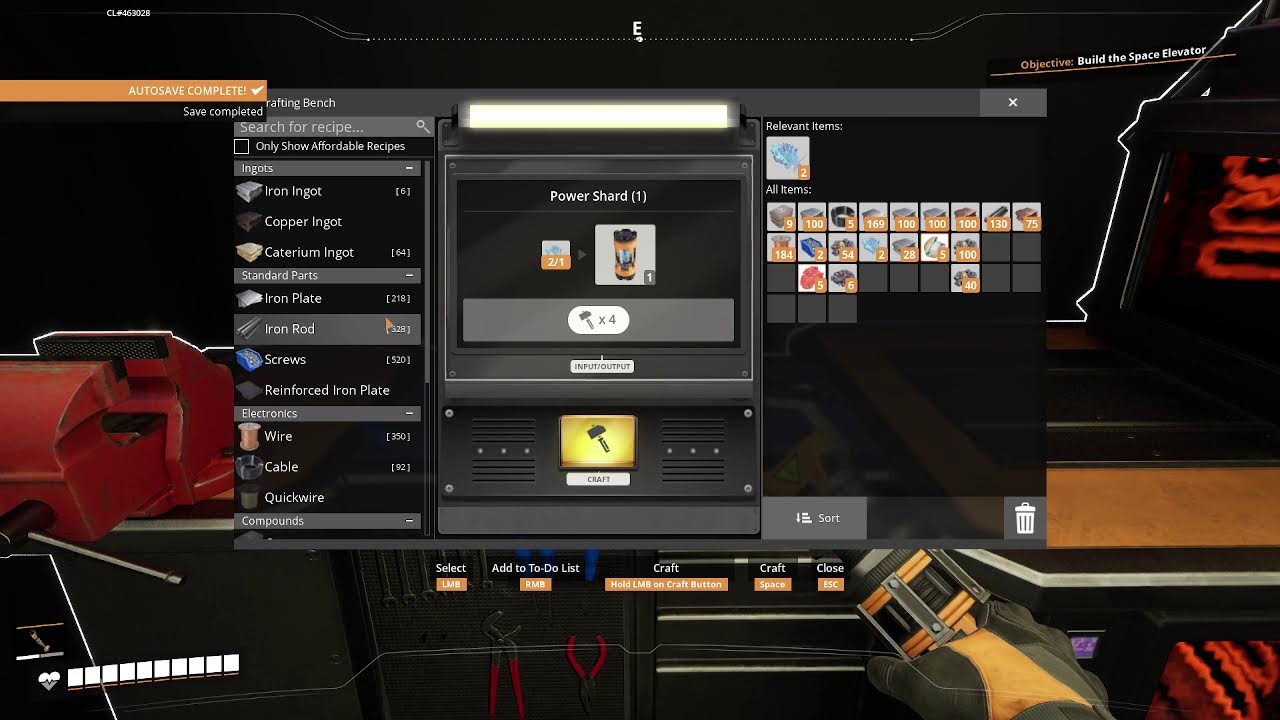Select the red item stack of 5
This screenshot has height=720, width=1280.
812,278
